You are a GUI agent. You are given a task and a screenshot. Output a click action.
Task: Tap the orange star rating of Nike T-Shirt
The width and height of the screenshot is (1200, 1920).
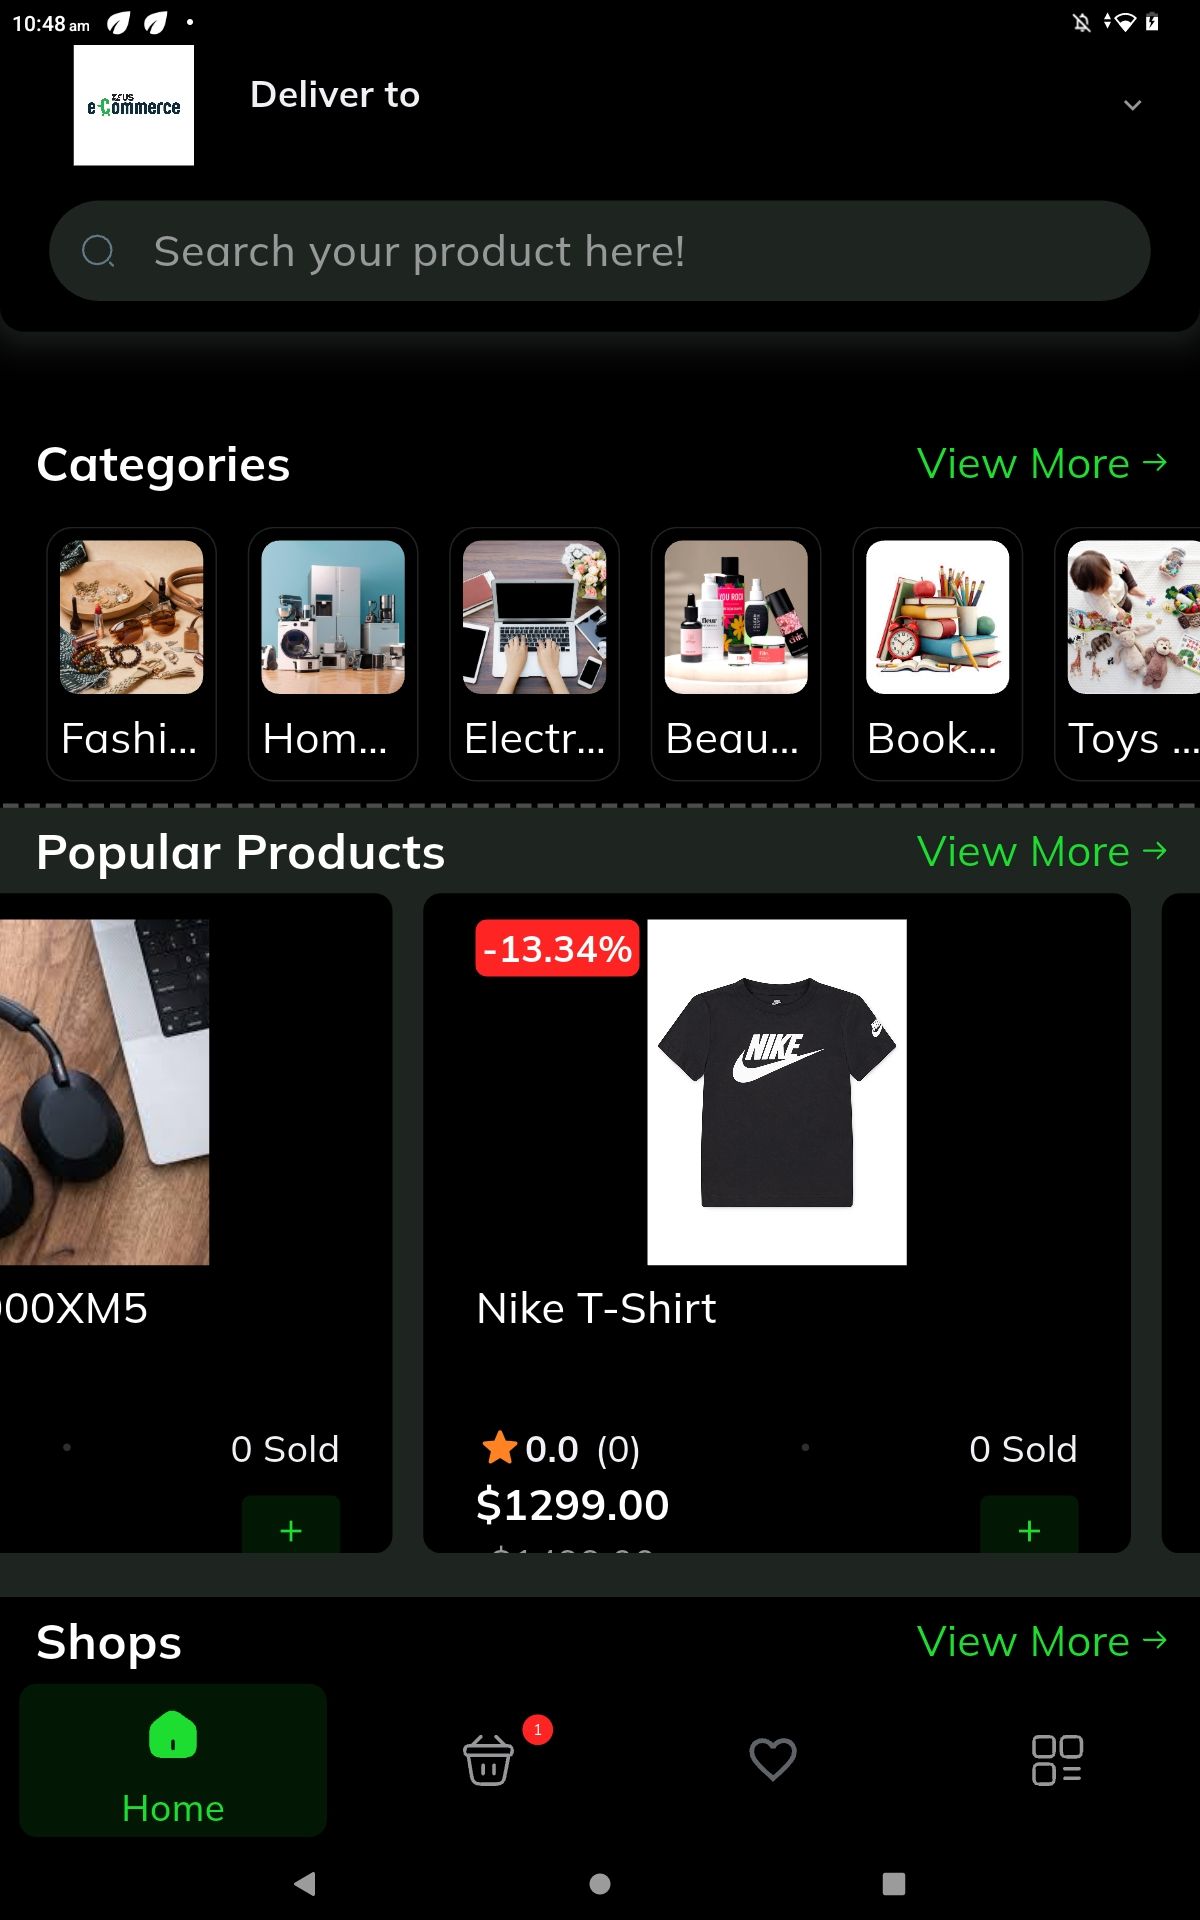click(499, 1448)
